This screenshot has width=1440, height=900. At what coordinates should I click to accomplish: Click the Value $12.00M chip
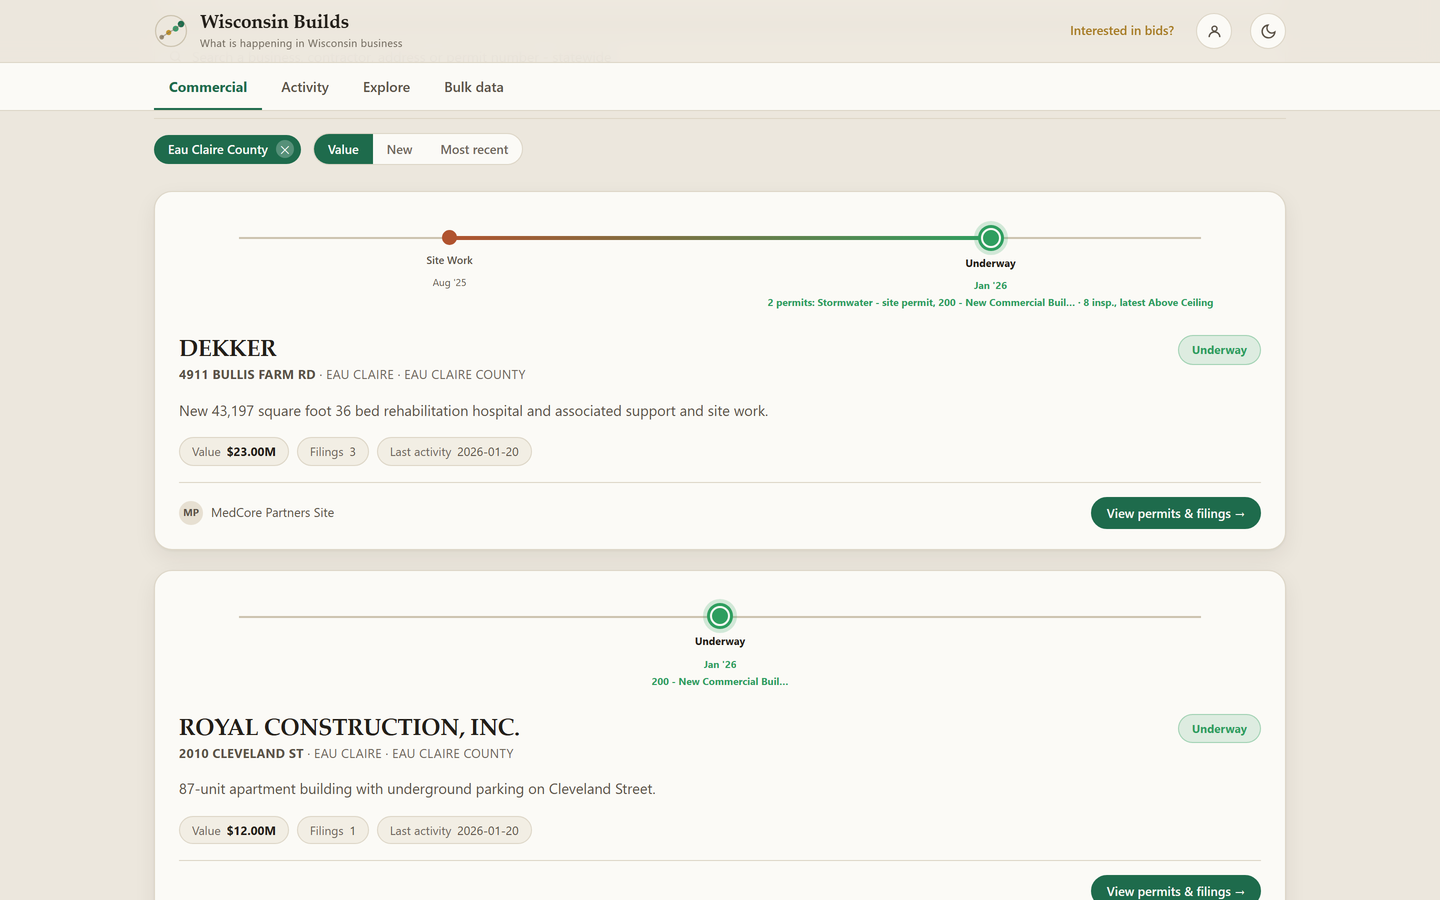click(x=234, y=831)
